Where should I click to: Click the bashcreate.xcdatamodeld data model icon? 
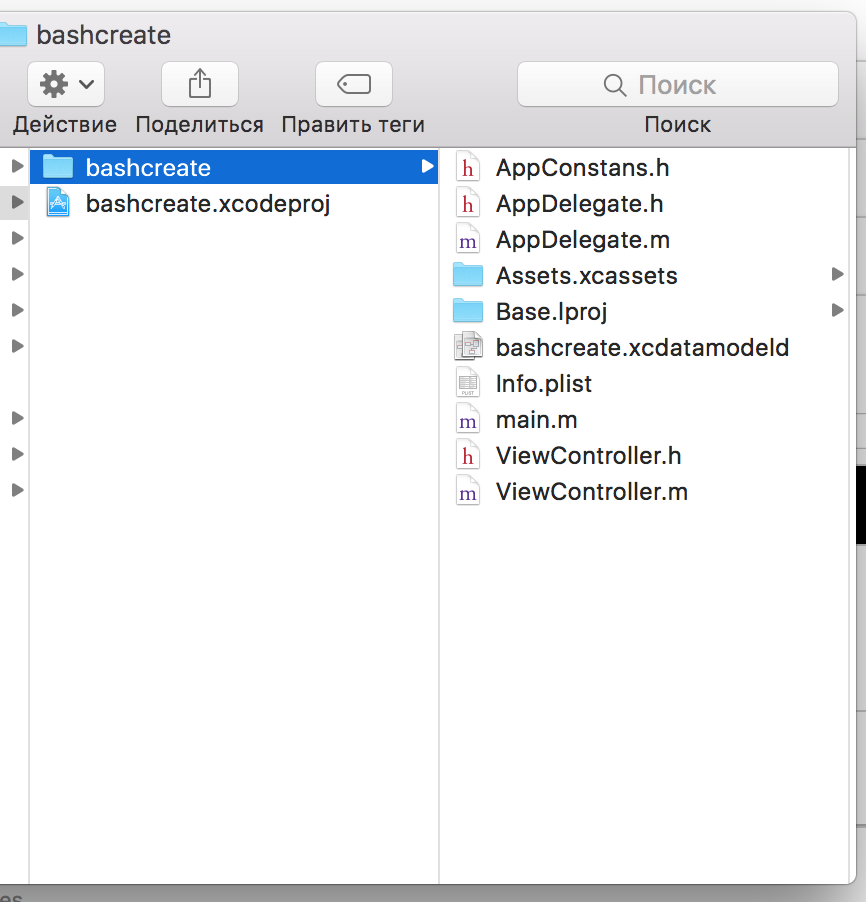click(468, 347)
